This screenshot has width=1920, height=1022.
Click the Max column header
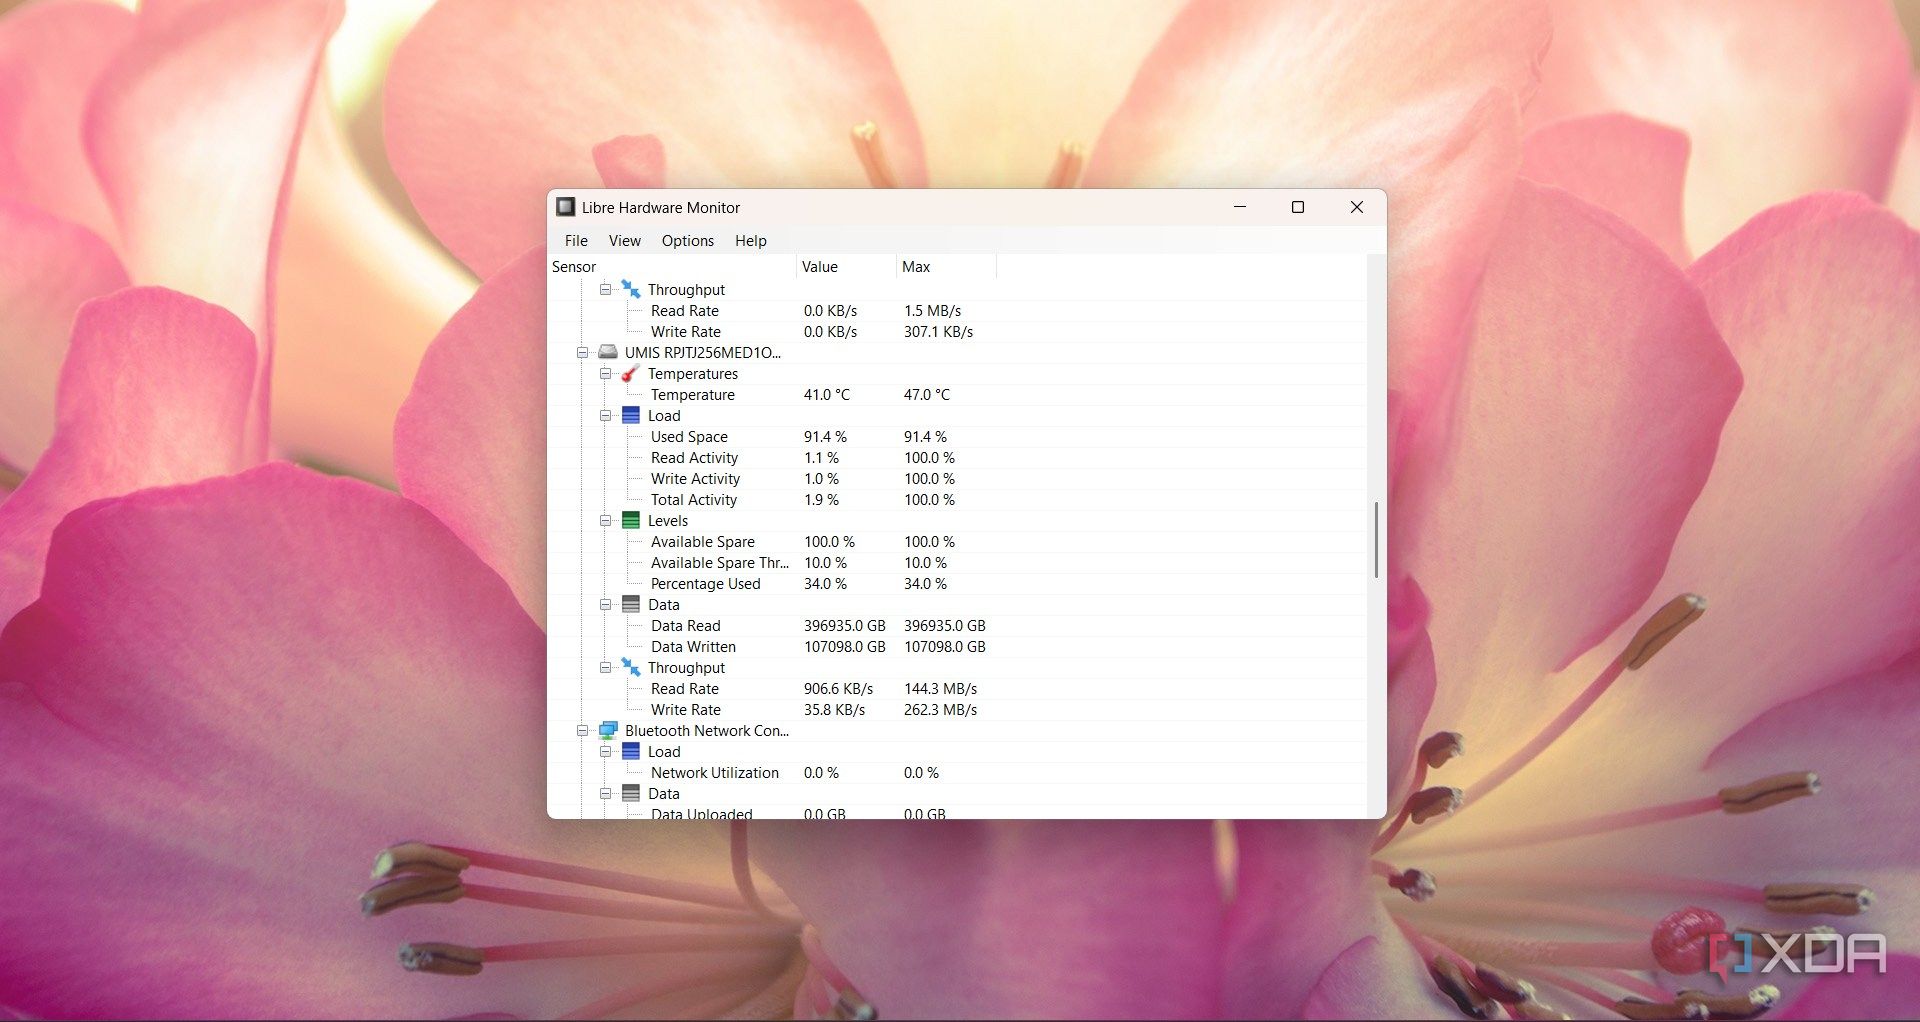click(946, 267)
